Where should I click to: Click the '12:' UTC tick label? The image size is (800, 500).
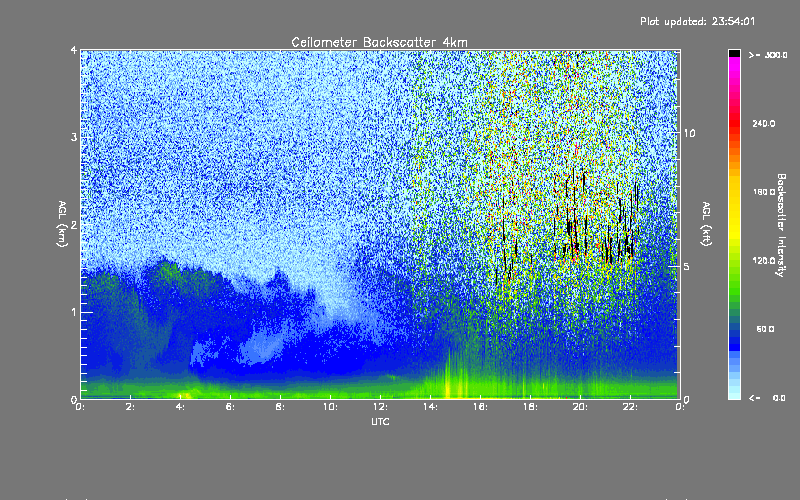pos(381,407)
